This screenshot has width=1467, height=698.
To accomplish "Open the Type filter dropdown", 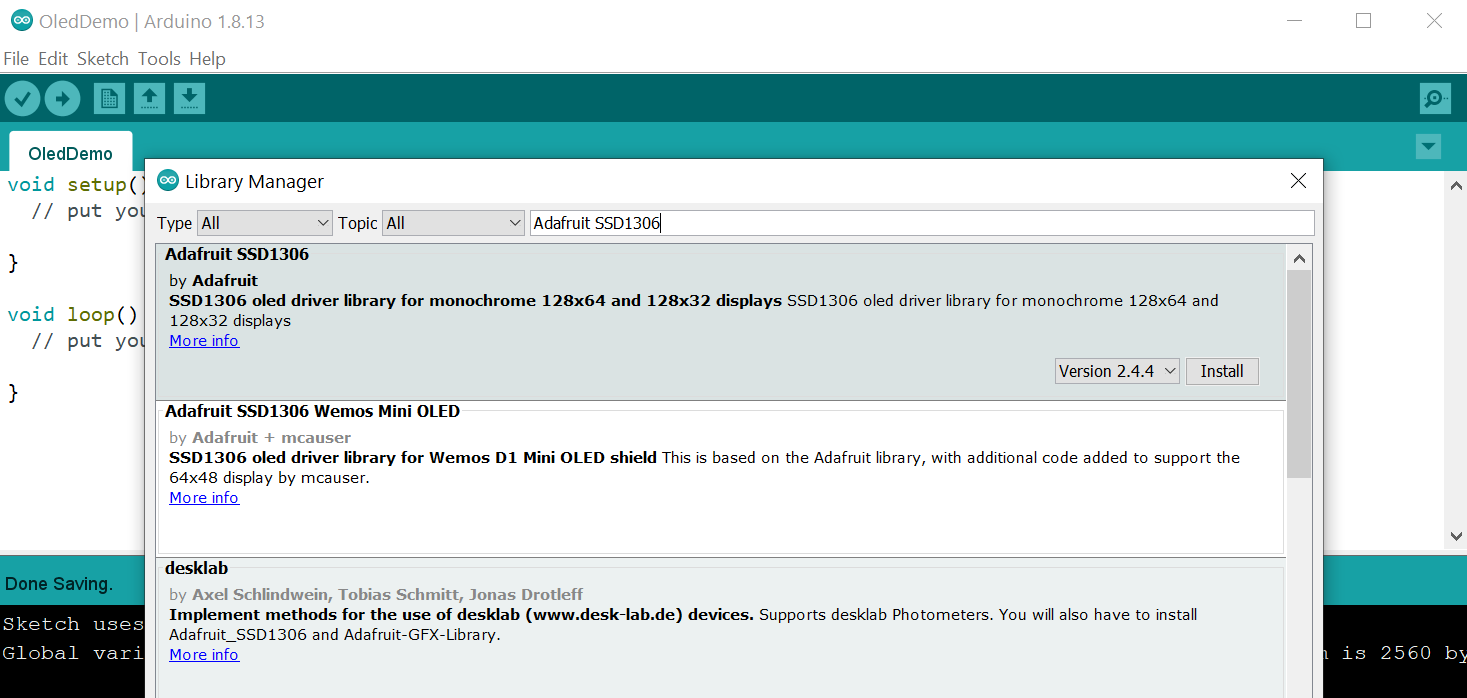I will pyautogui.click(x=265, y=223).
